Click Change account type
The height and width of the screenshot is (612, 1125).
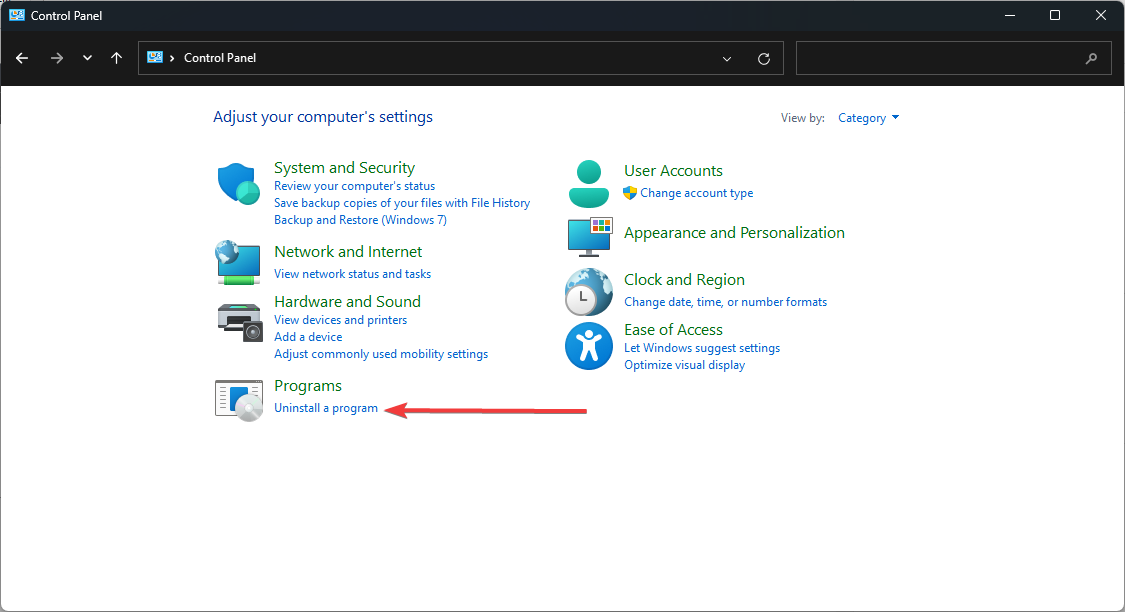click(x=697, y=193)
